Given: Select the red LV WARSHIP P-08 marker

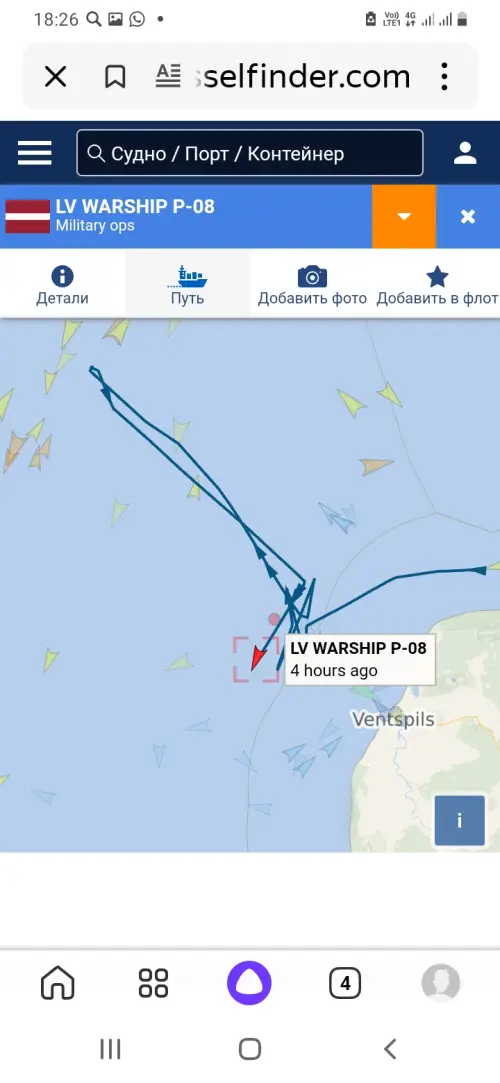Looking at the screenshot, I should coord(258,658).
